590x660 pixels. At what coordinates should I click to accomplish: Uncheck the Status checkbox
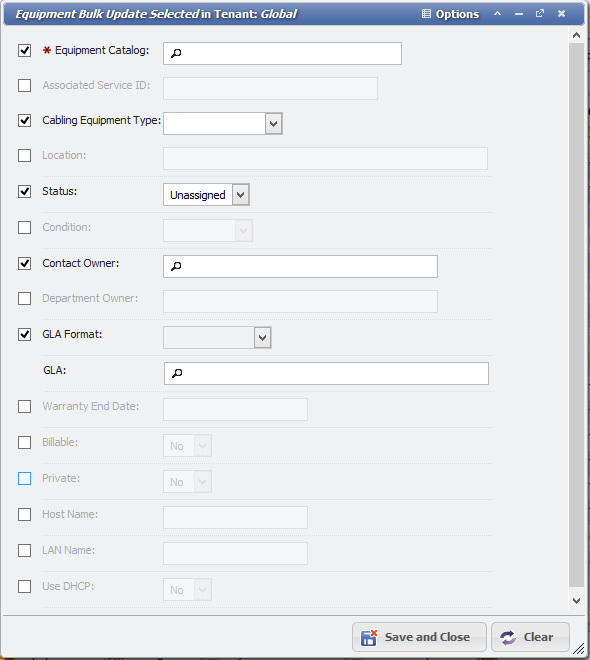[24, 192]
